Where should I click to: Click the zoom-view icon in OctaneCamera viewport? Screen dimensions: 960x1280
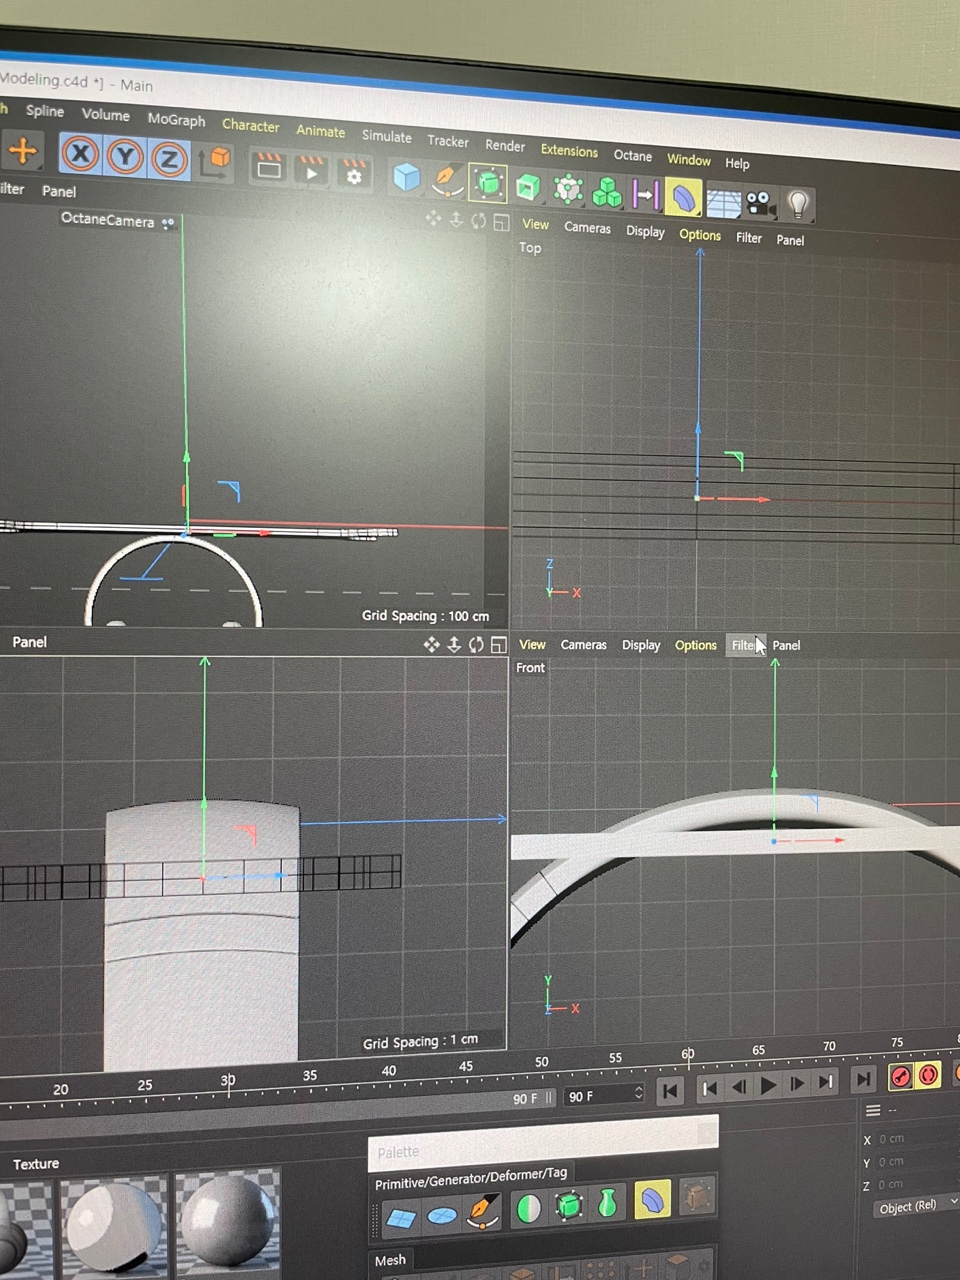(x=456, y=219)
